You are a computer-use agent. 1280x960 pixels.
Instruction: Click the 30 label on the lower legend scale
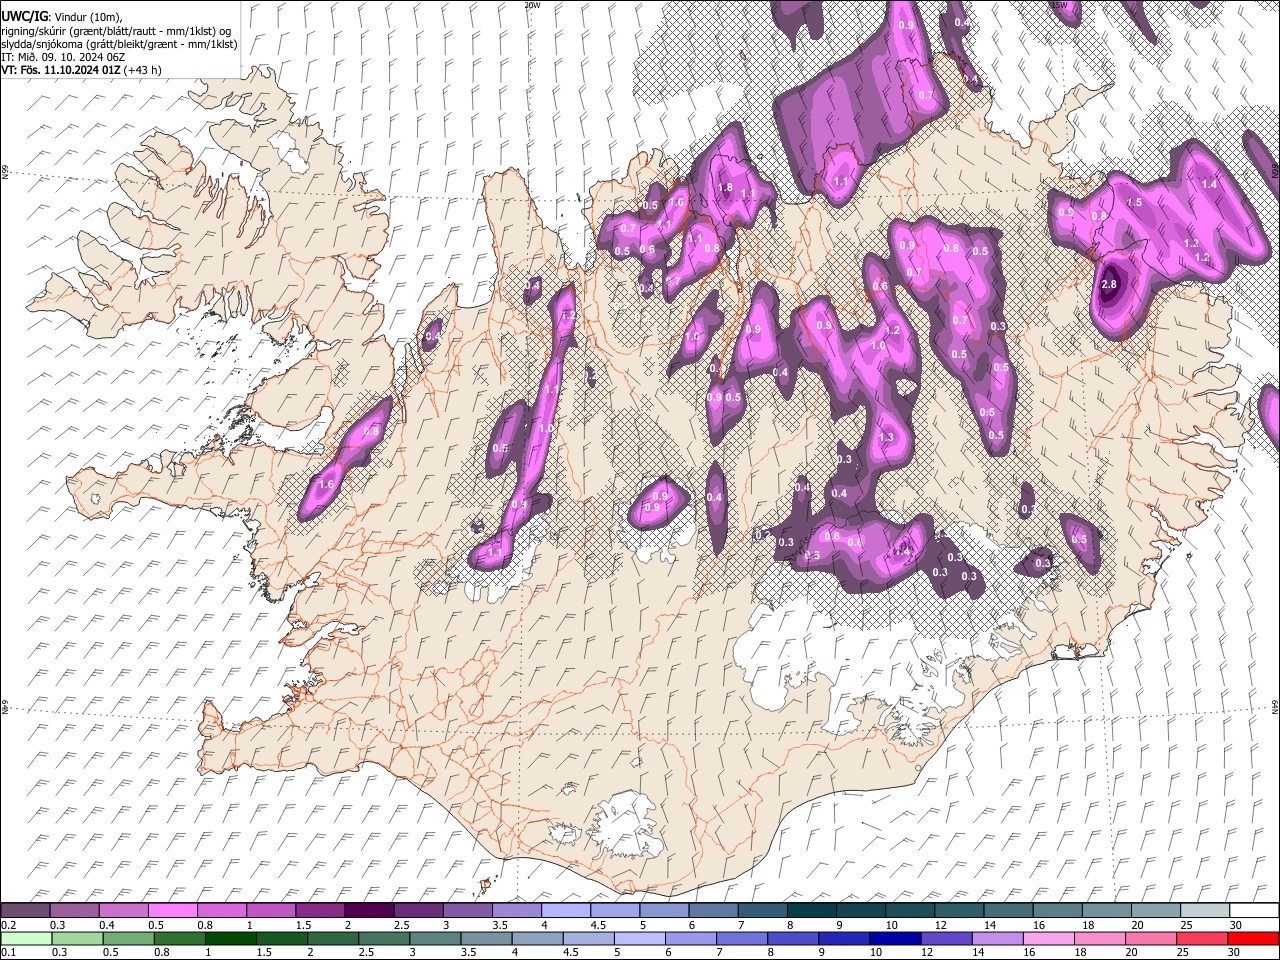pyautogui.click(x=1236, y=952)
